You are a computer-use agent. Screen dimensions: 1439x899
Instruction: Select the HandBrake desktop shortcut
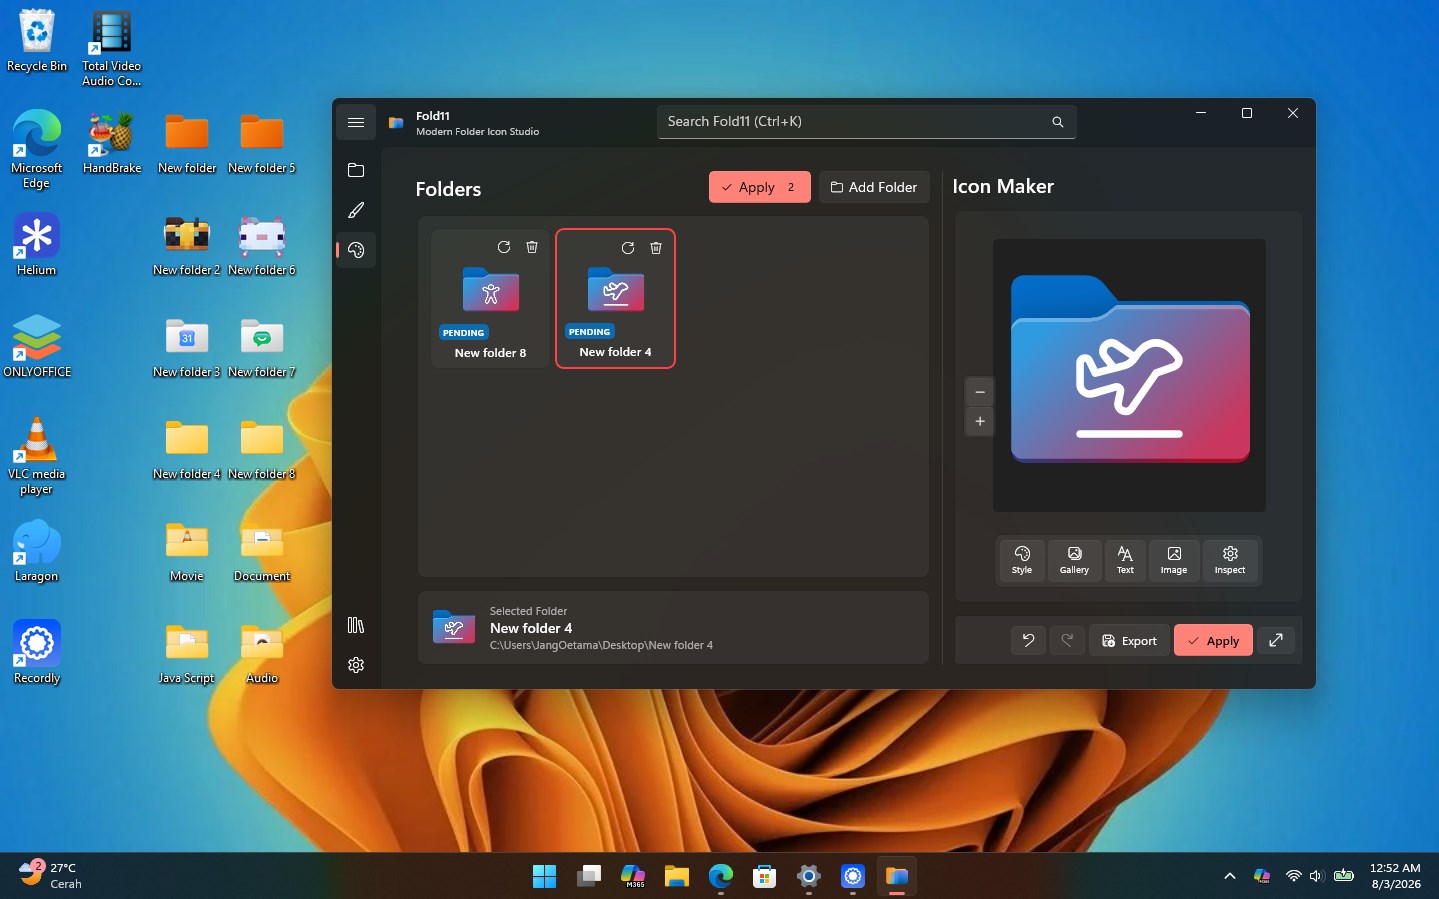[x=112, y=143]
